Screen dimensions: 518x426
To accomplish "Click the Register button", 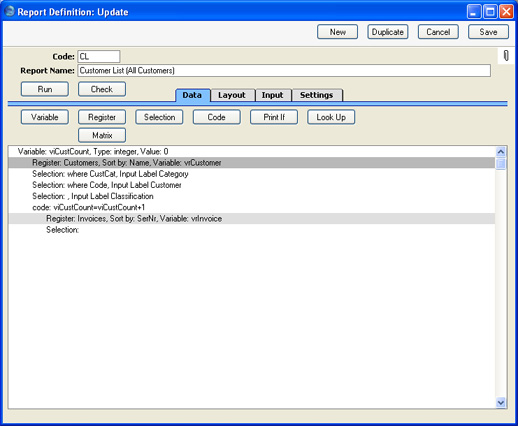I will pos(102,117).
